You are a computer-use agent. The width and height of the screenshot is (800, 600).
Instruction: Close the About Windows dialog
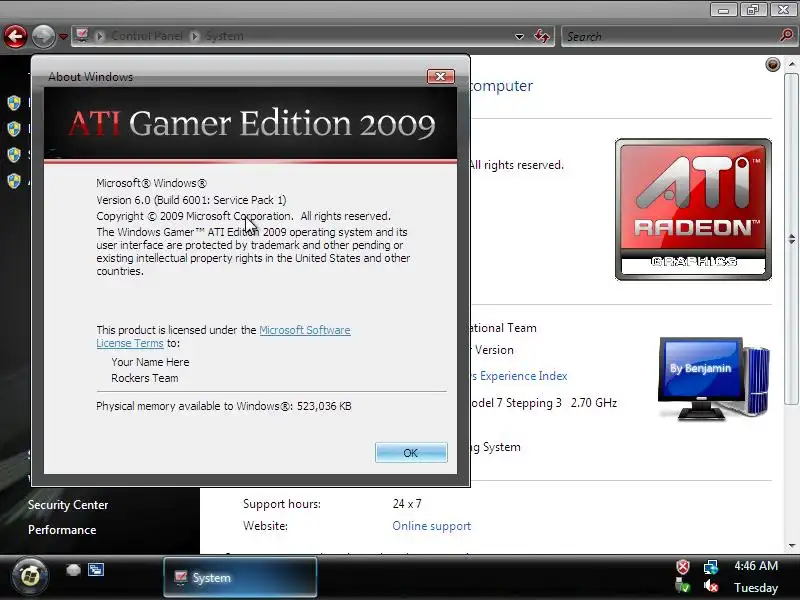pyautogui.click(x=440, y=77)
